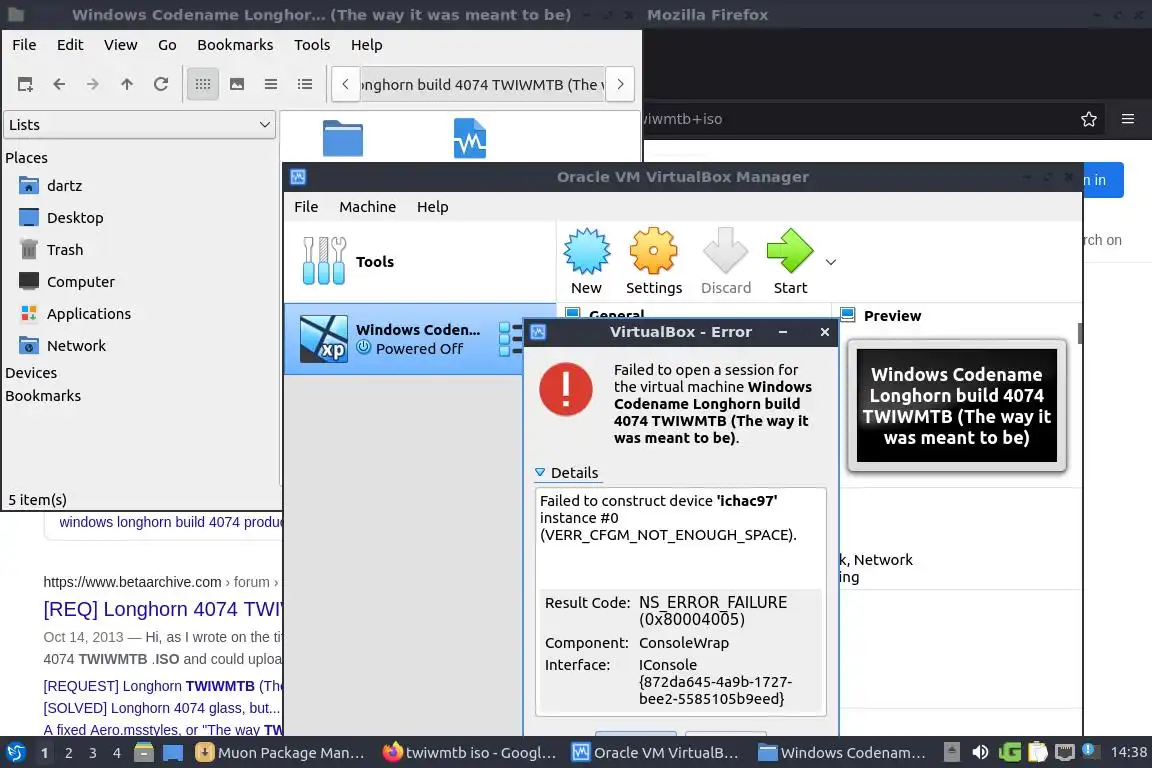Open the [REQ] Longhorn 4074 search result
This screenshot has height=768, width=1152.
[163, 609]
